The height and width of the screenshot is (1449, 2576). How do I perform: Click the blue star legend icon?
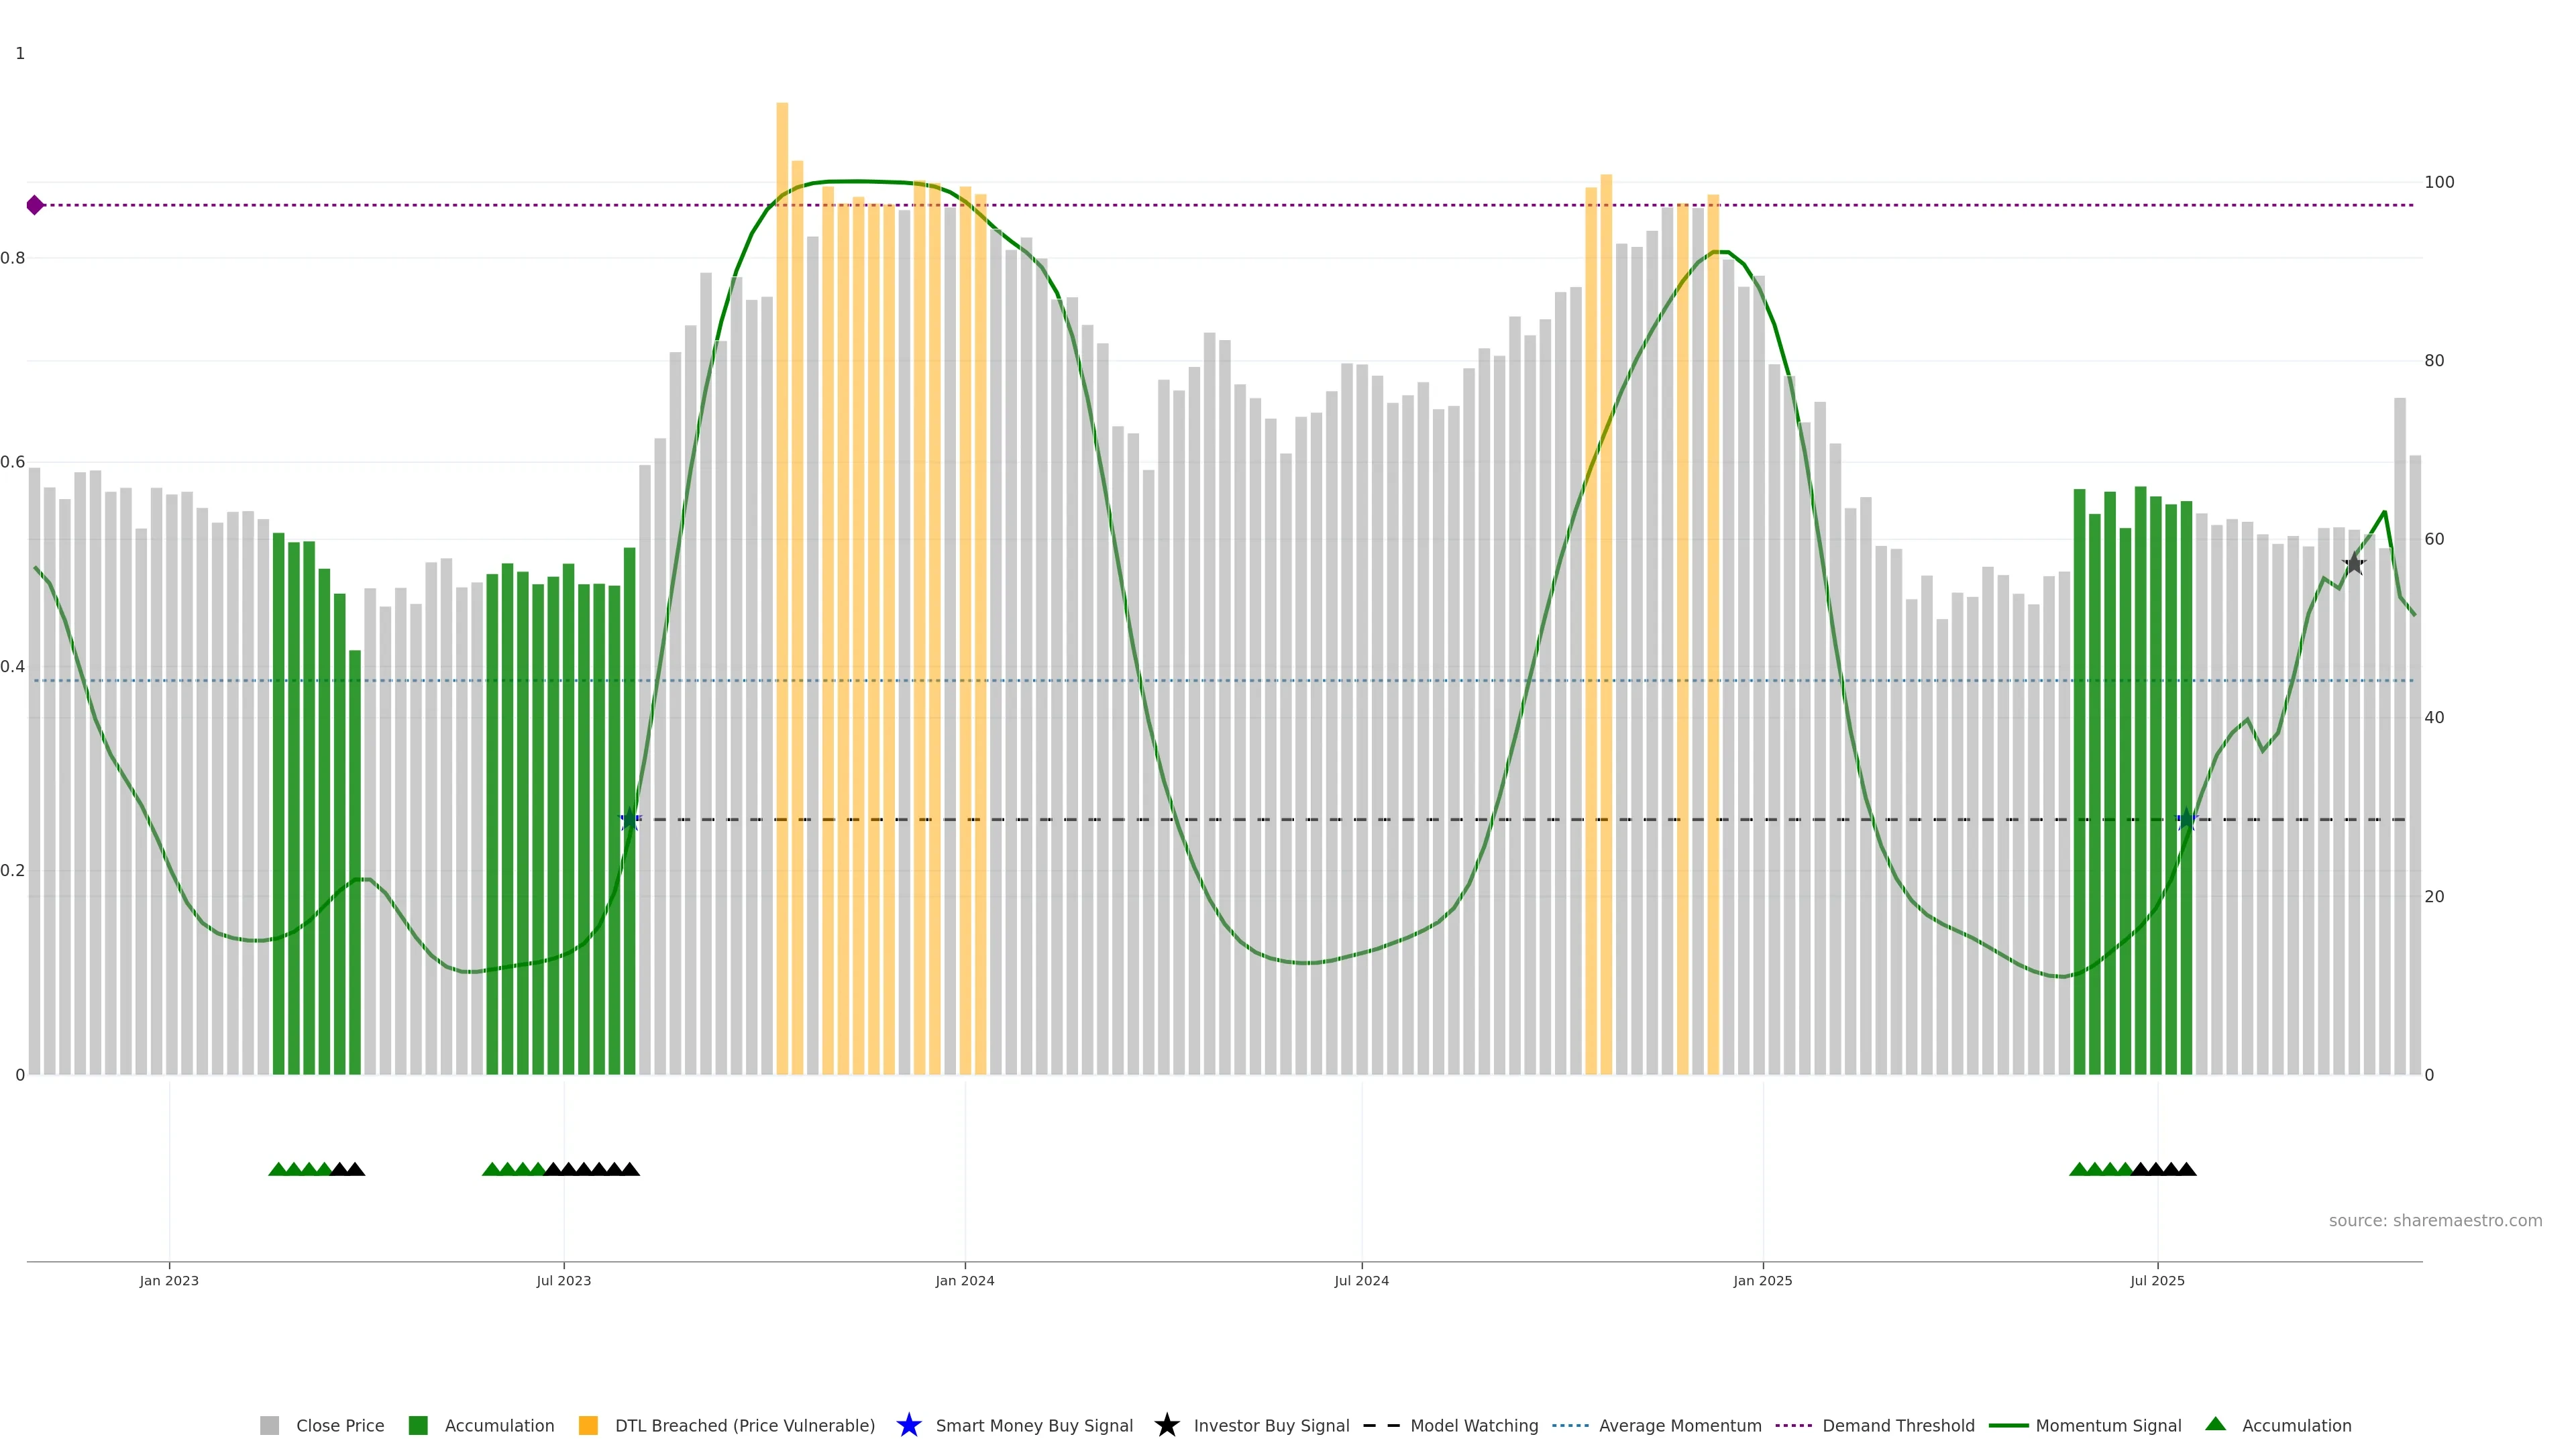point(908,1425)
